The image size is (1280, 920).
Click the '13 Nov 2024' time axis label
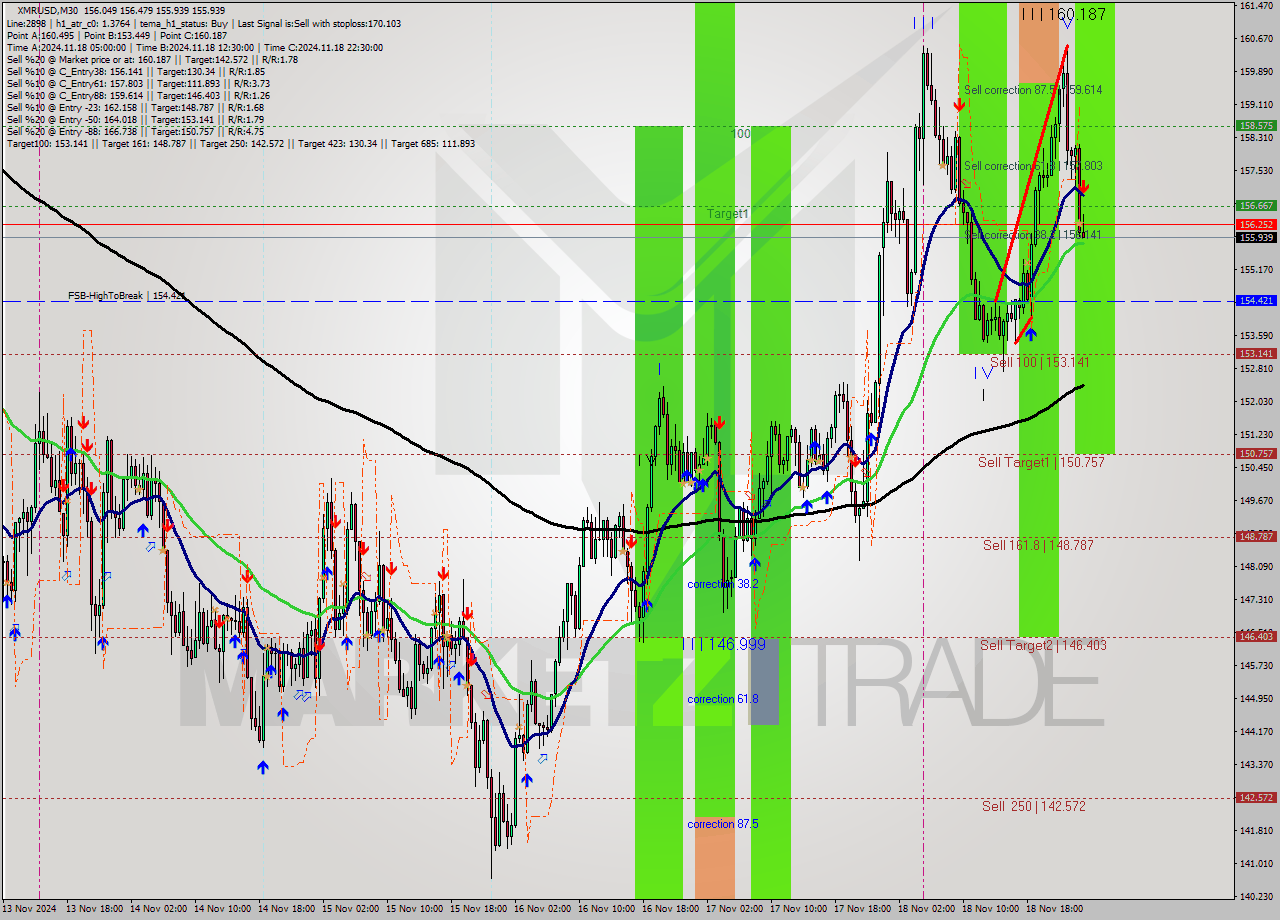[x=30, y=909]
